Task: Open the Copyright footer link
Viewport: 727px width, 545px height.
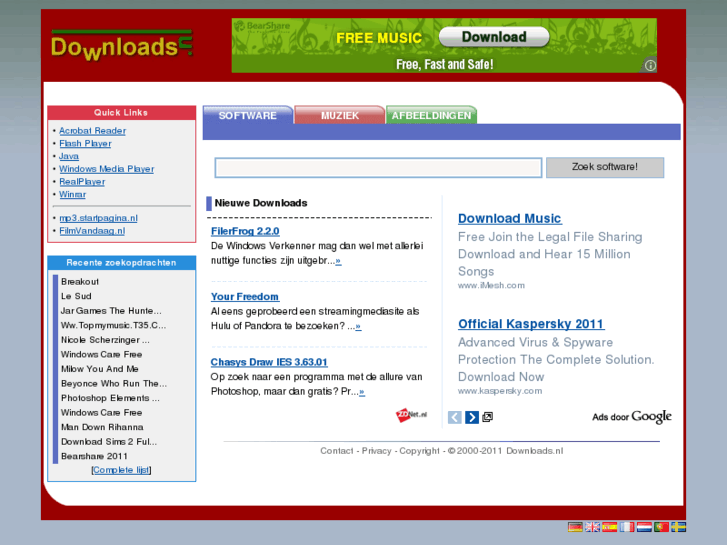Action: [419, 451]
